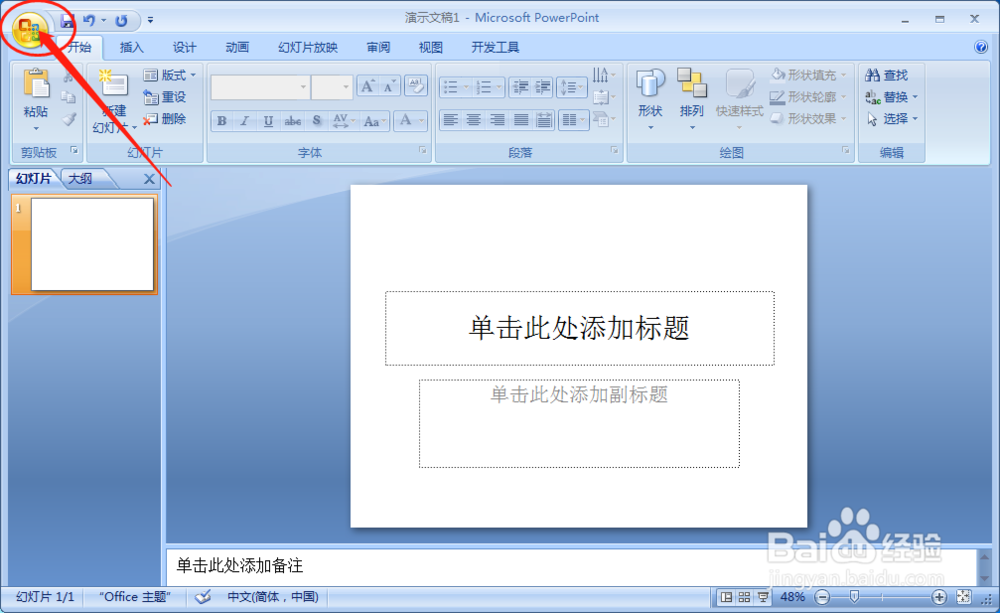Screen dimensions: 1000x613
Task: Switch to the Review ribbon tab
Action: (x=378, y=47)
